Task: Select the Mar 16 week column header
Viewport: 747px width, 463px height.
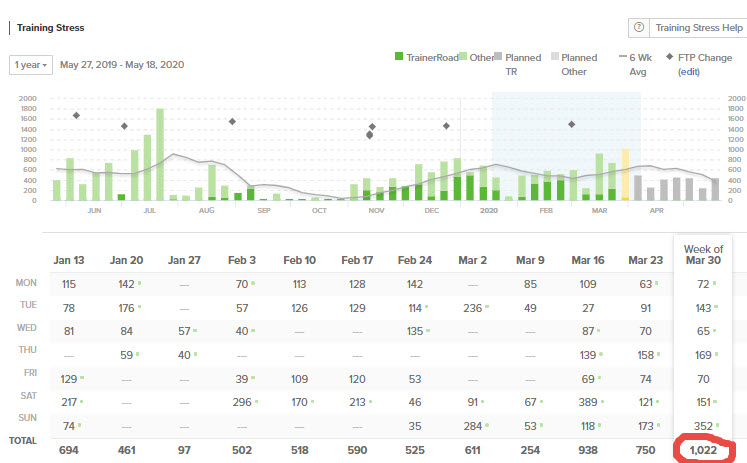Action: [x=588, y=260]
